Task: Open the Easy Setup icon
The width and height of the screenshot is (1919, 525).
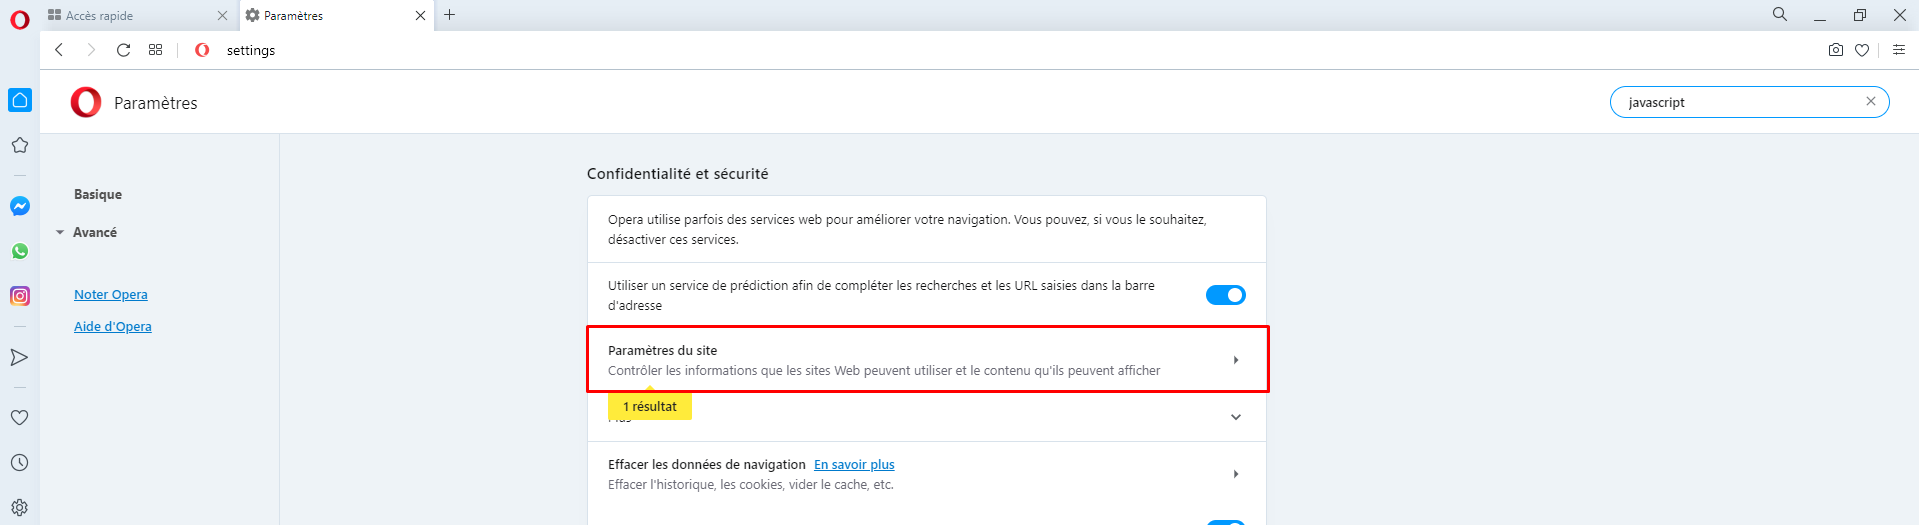Action: coord(1899,50)
